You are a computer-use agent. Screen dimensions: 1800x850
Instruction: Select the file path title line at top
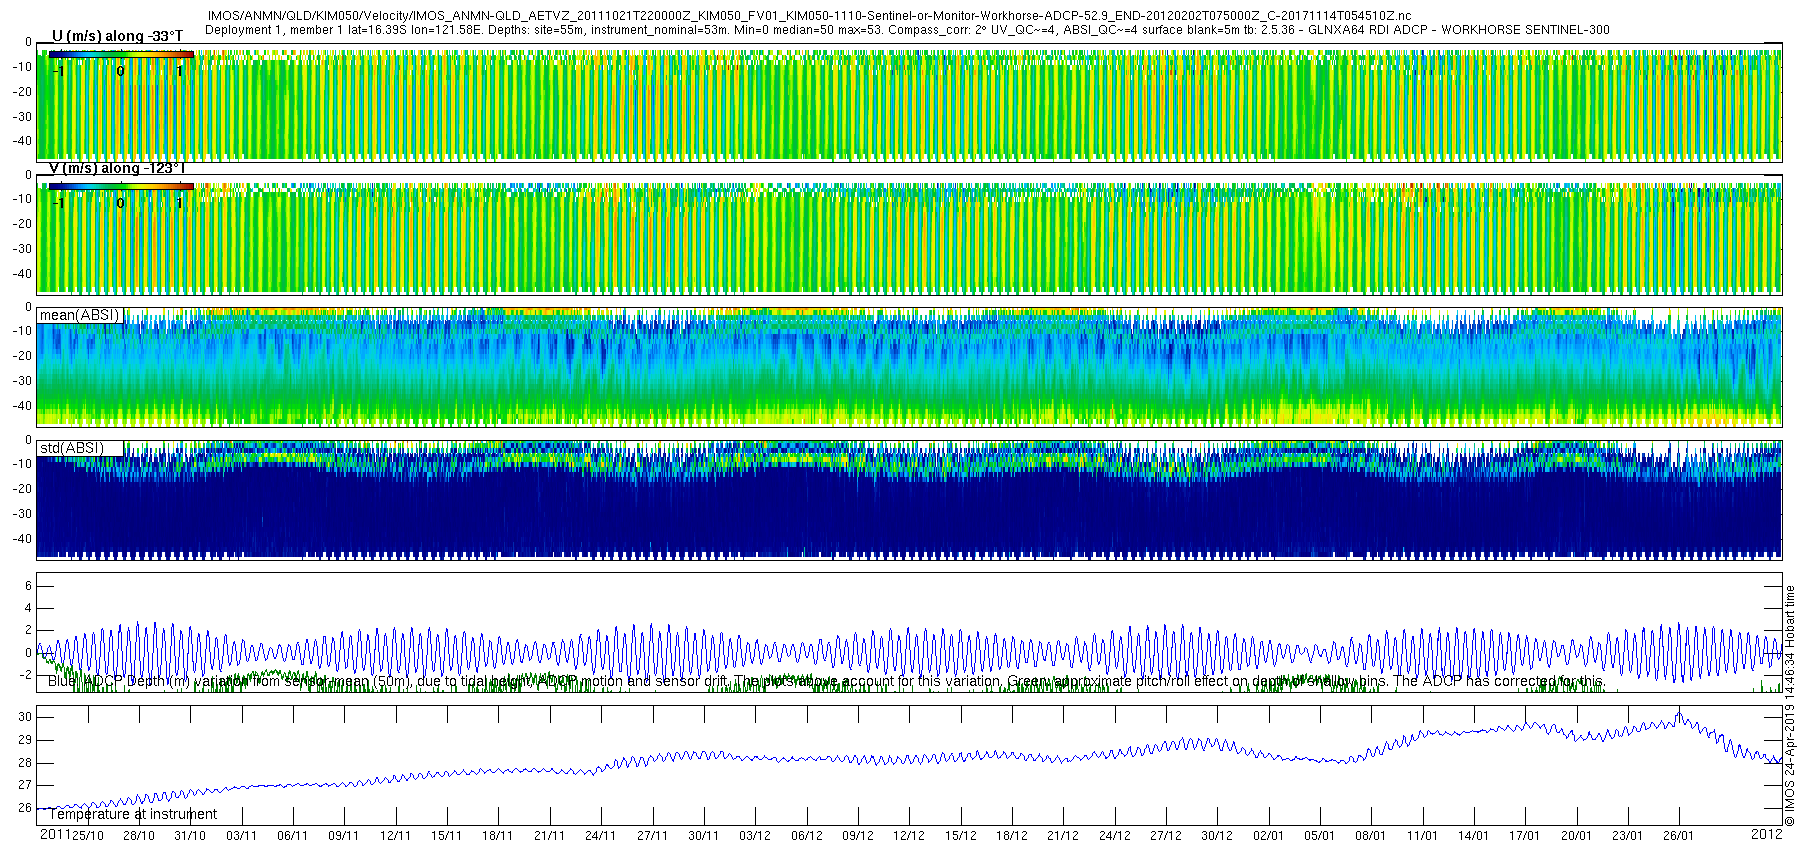(809, 16)
